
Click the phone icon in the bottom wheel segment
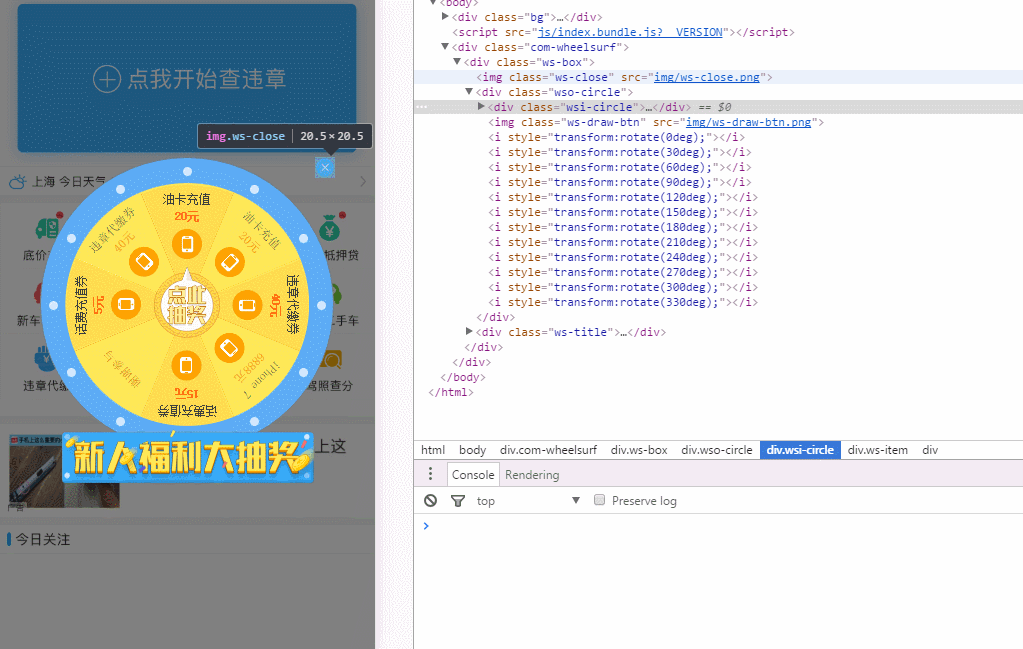tap(187, 365)
